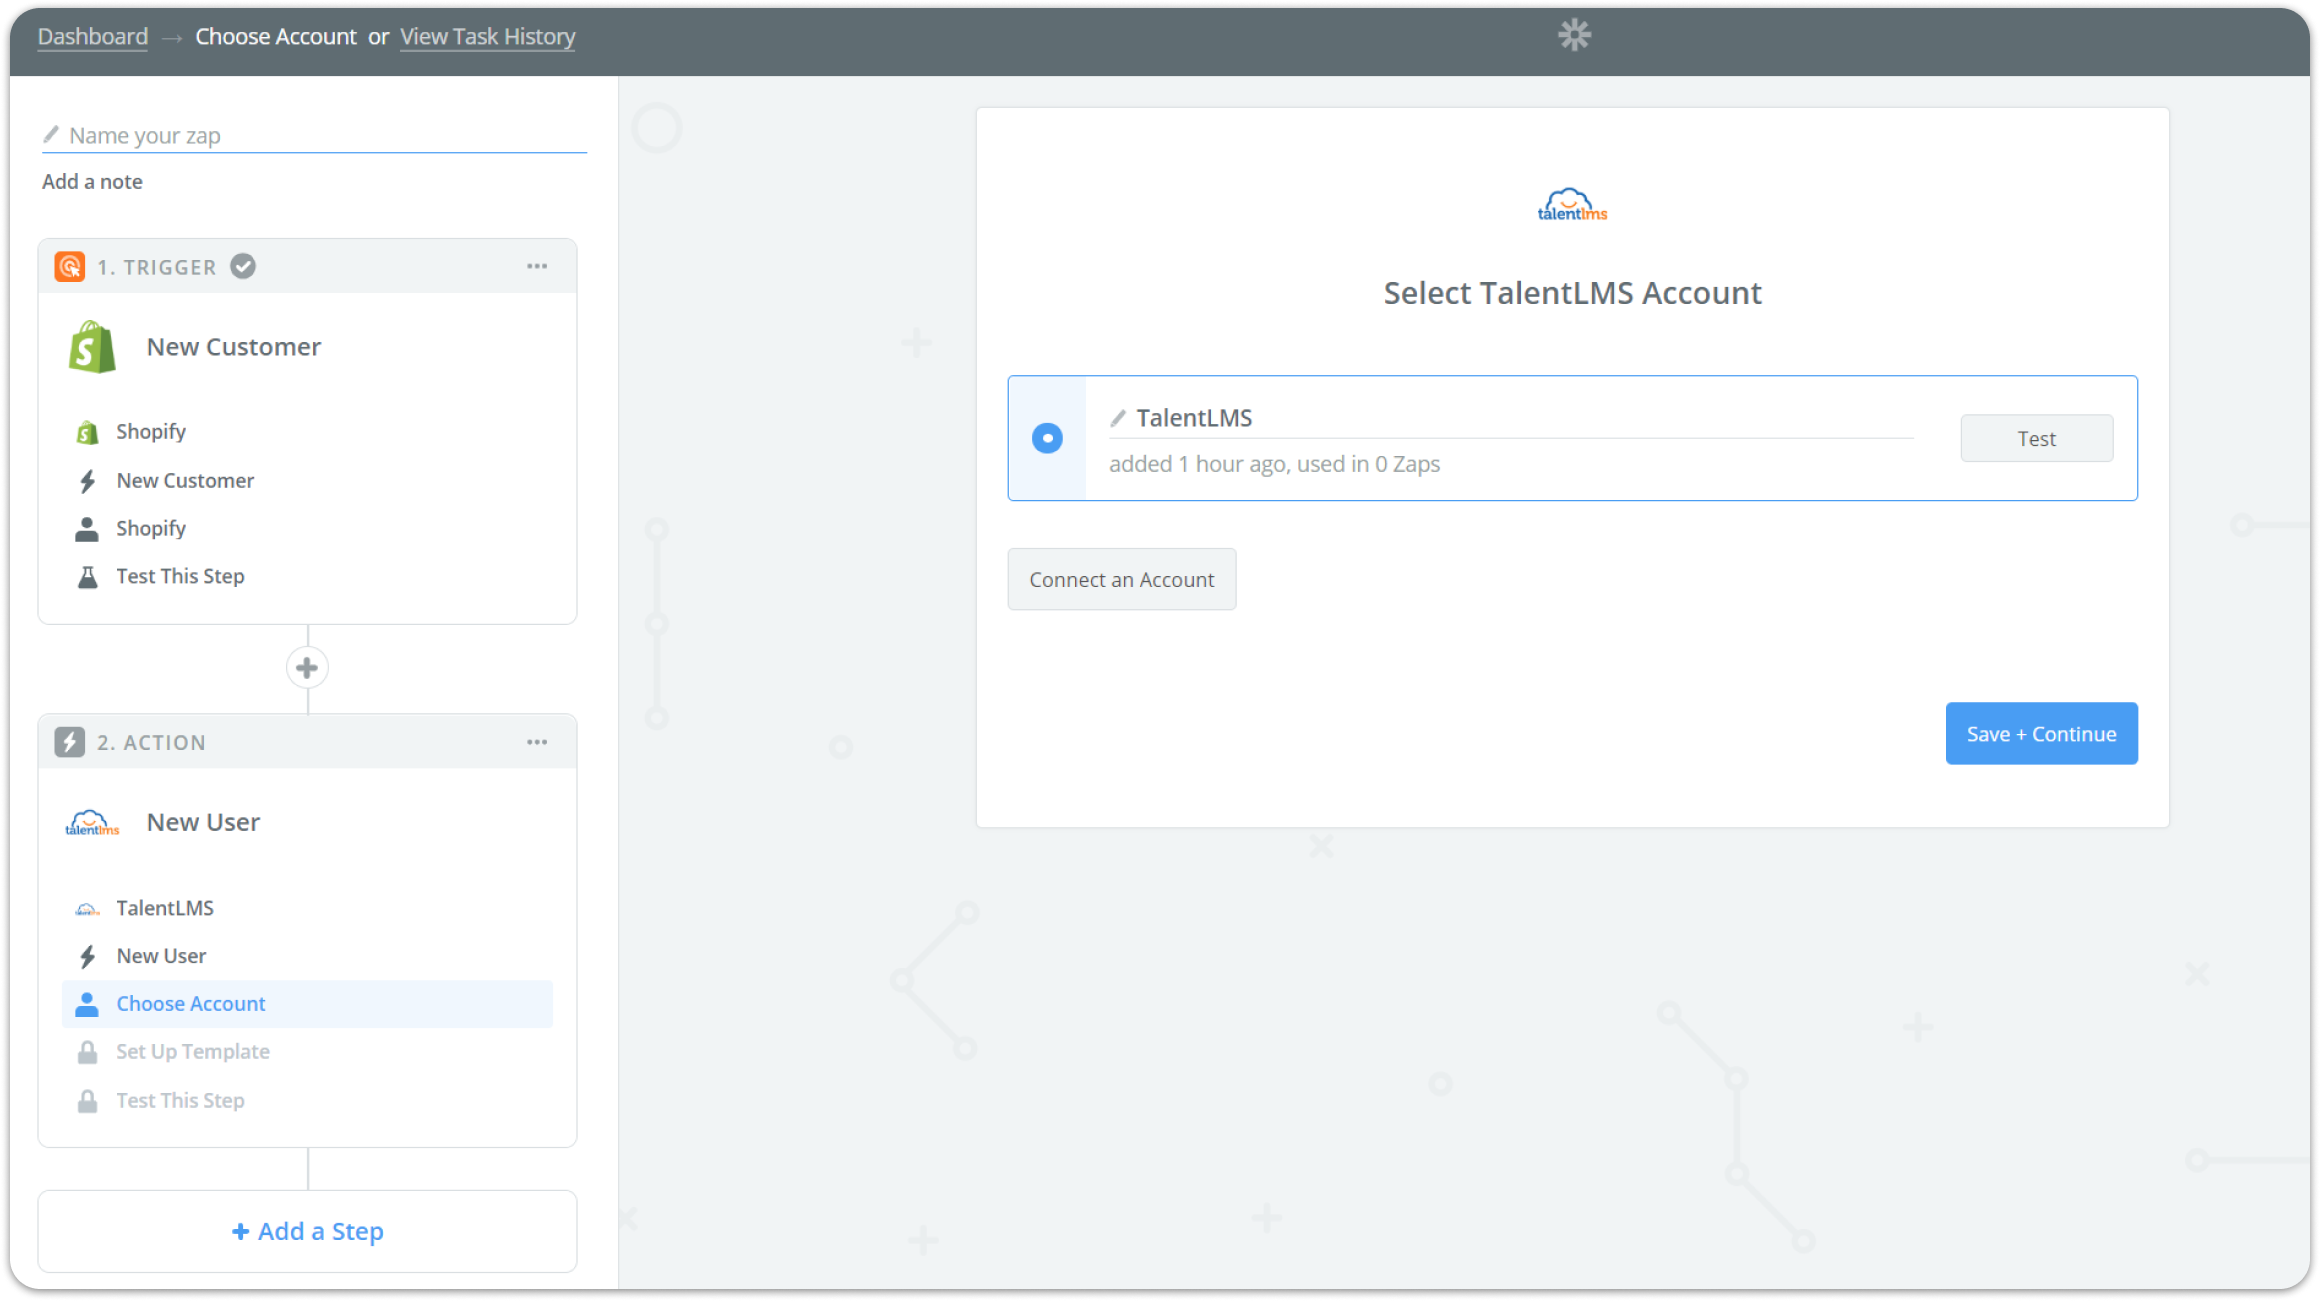Open the Choose Account step in sidebar
2320x1301 pixels.
[190, 1004]
